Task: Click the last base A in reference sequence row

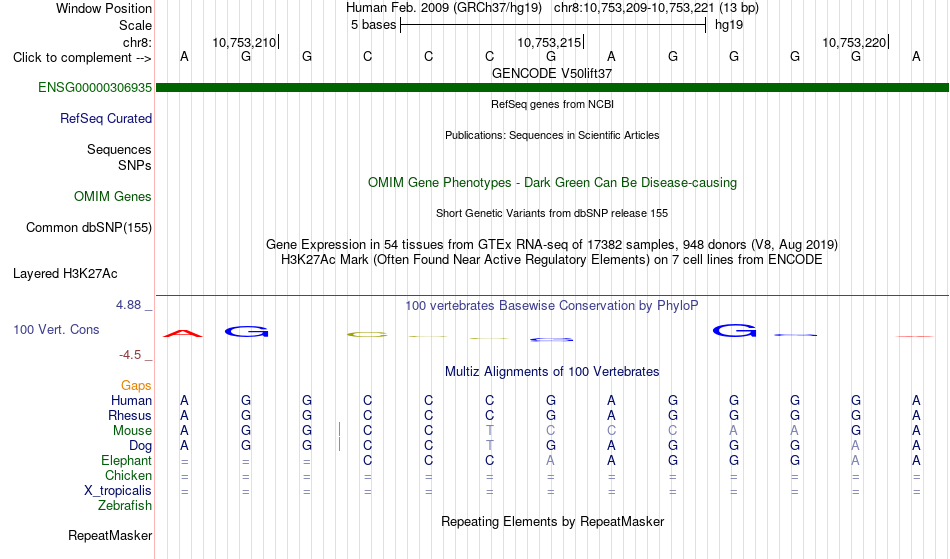Action: pos(916,57)
